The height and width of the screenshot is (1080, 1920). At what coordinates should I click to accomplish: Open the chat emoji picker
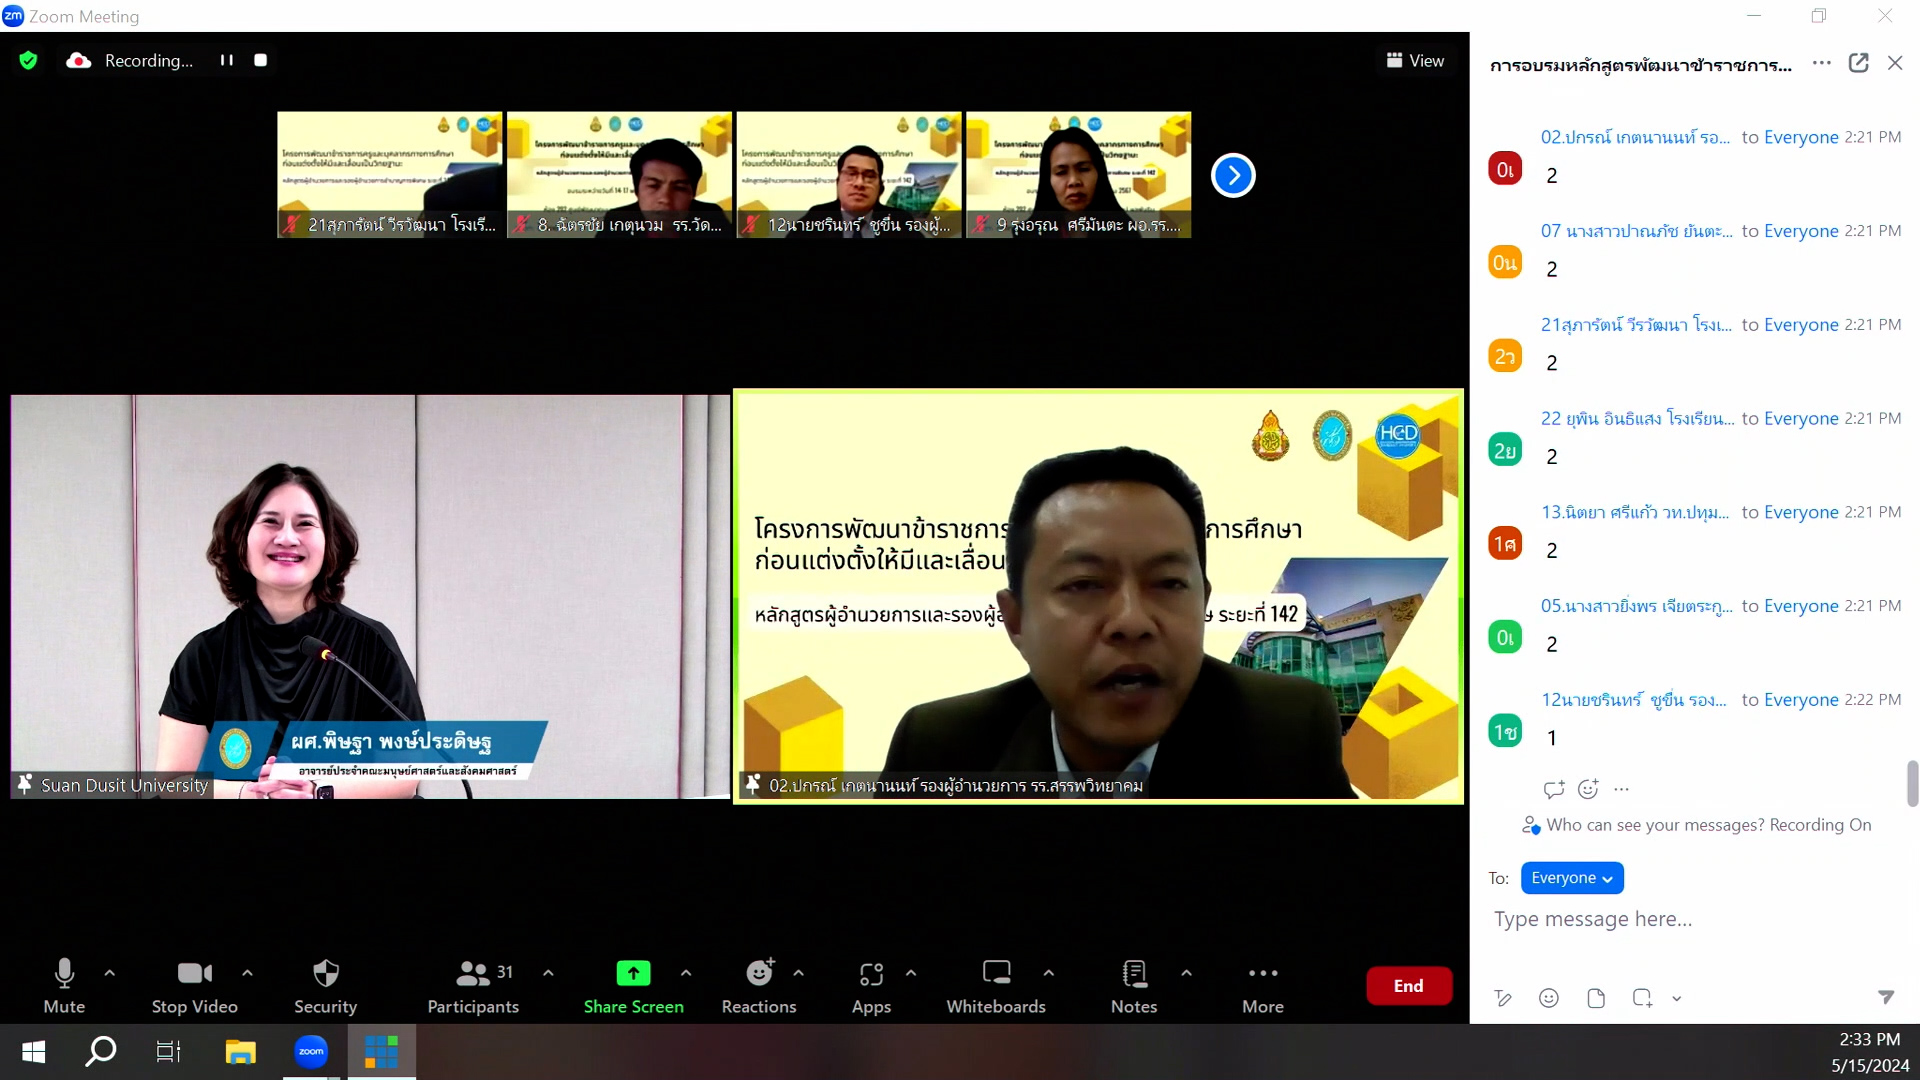point(1549,998)
